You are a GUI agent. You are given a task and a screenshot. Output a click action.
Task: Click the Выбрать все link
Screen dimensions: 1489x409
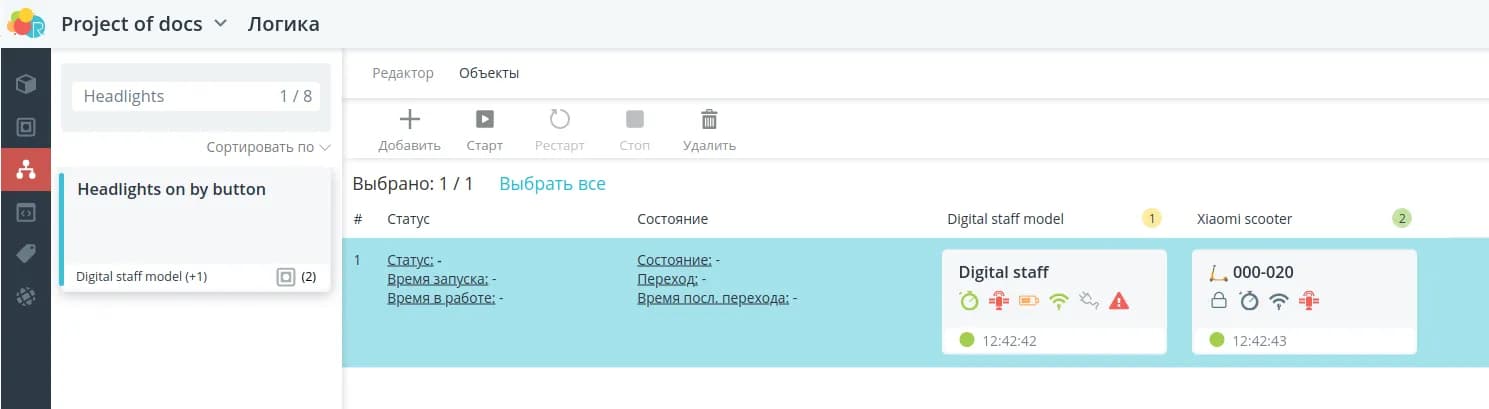tap(552, 184)
